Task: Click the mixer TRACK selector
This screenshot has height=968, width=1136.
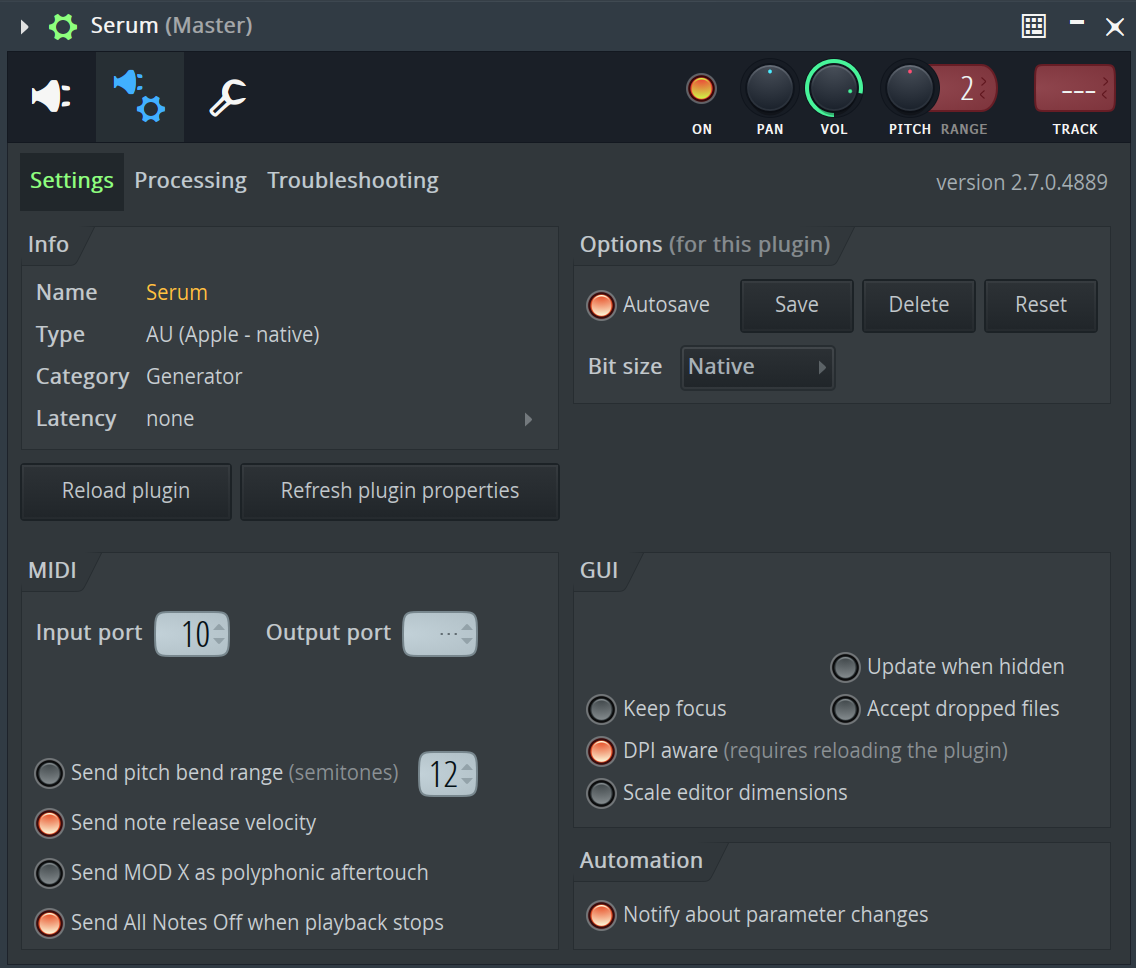Action: click(1074, 88)
